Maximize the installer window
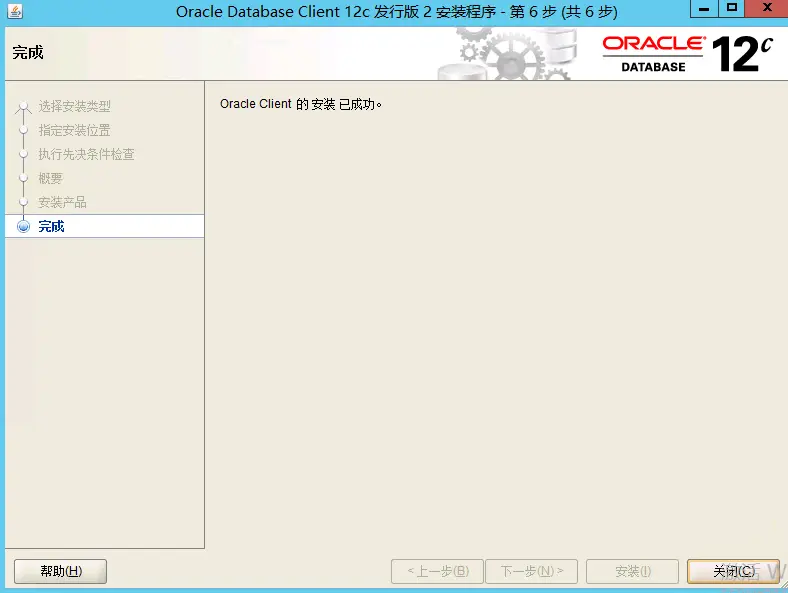788x593 pixels. tap(731, 9)
